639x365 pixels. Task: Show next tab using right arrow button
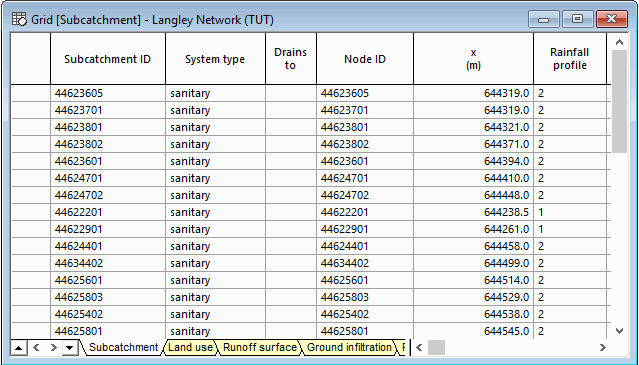click(53, 347)
